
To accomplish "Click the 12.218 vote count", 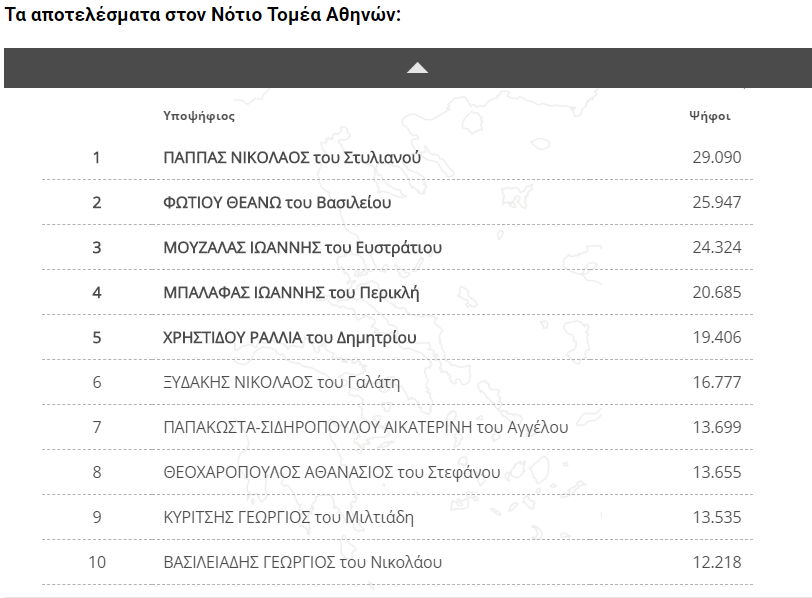I will [716, 562].
